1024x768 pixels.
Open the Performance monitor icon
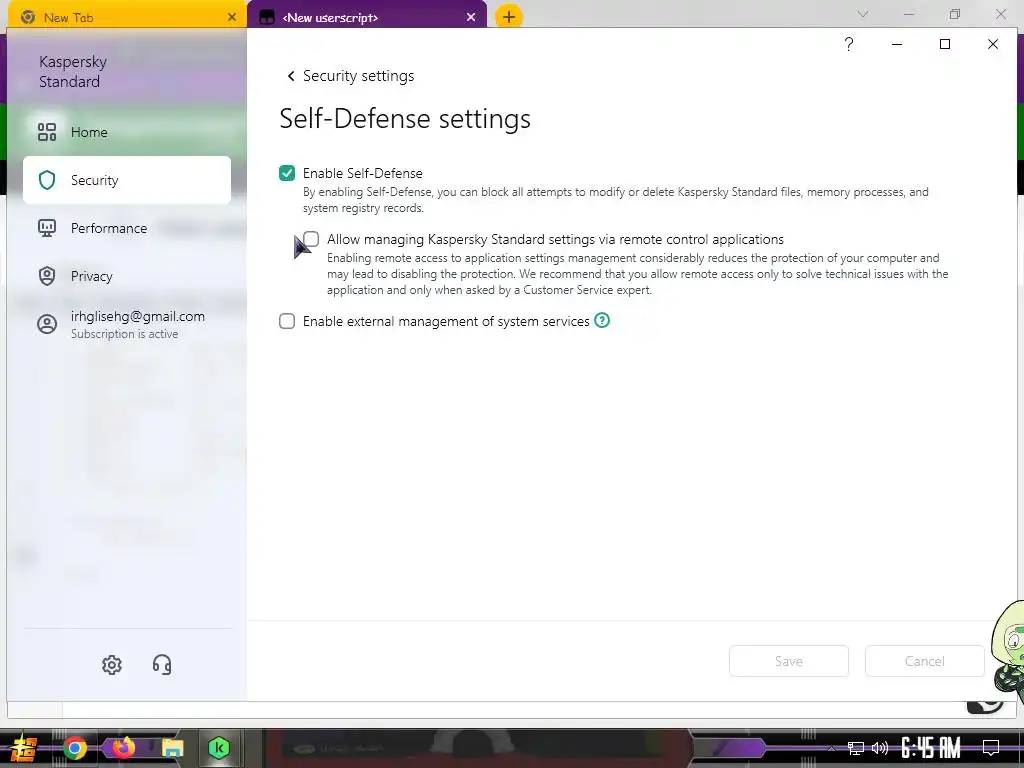pyautogui.click(x=47, y=228)
